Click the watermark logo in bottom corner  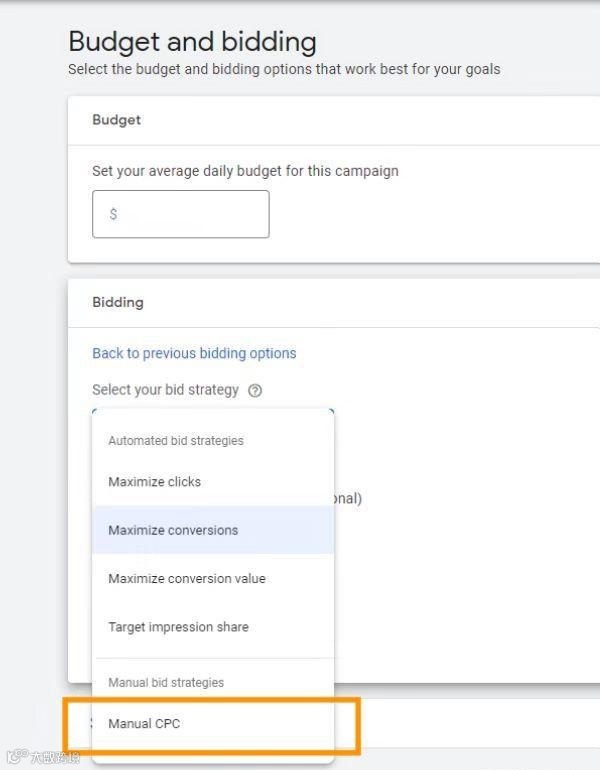pyautogui.click(x=40, y=758)
